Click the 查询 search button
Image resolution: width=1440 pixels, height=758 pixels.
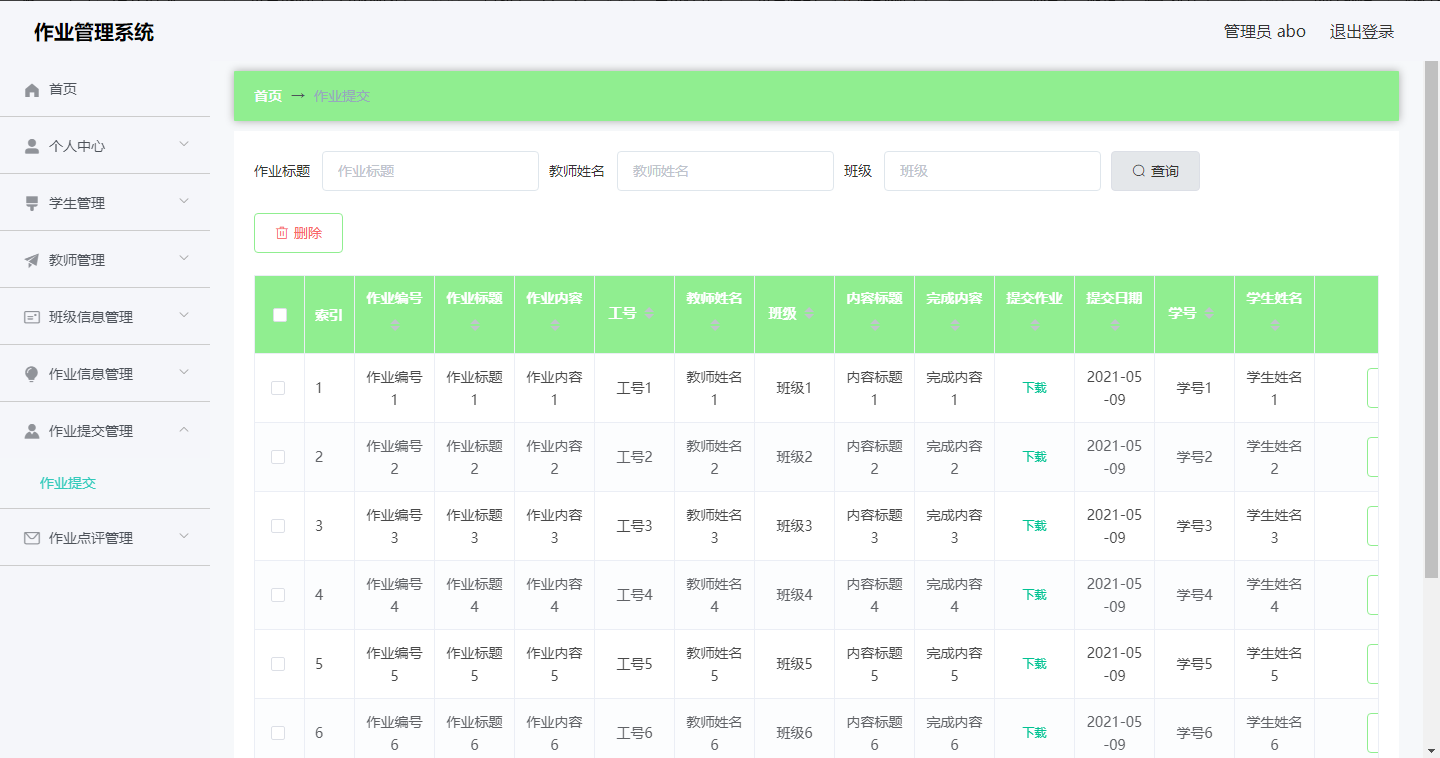pyautogui.click(x=1155, y=171)
